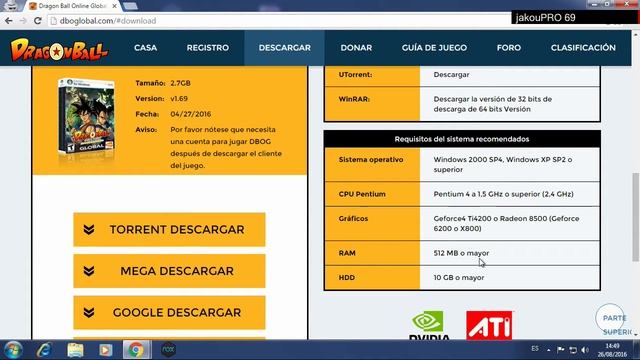Click the Dragon Ball logo
Screen dimensions: 640x360
click(x=59, y=50)
